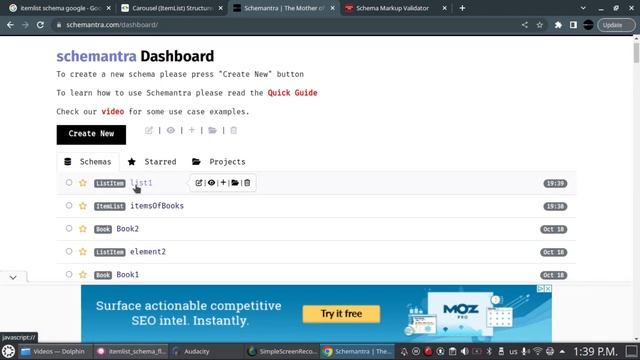The width and height of the screenshot is (640, 360).
Task: Click the Oct 18 date on Book2 row
Action: pos(553,229)
